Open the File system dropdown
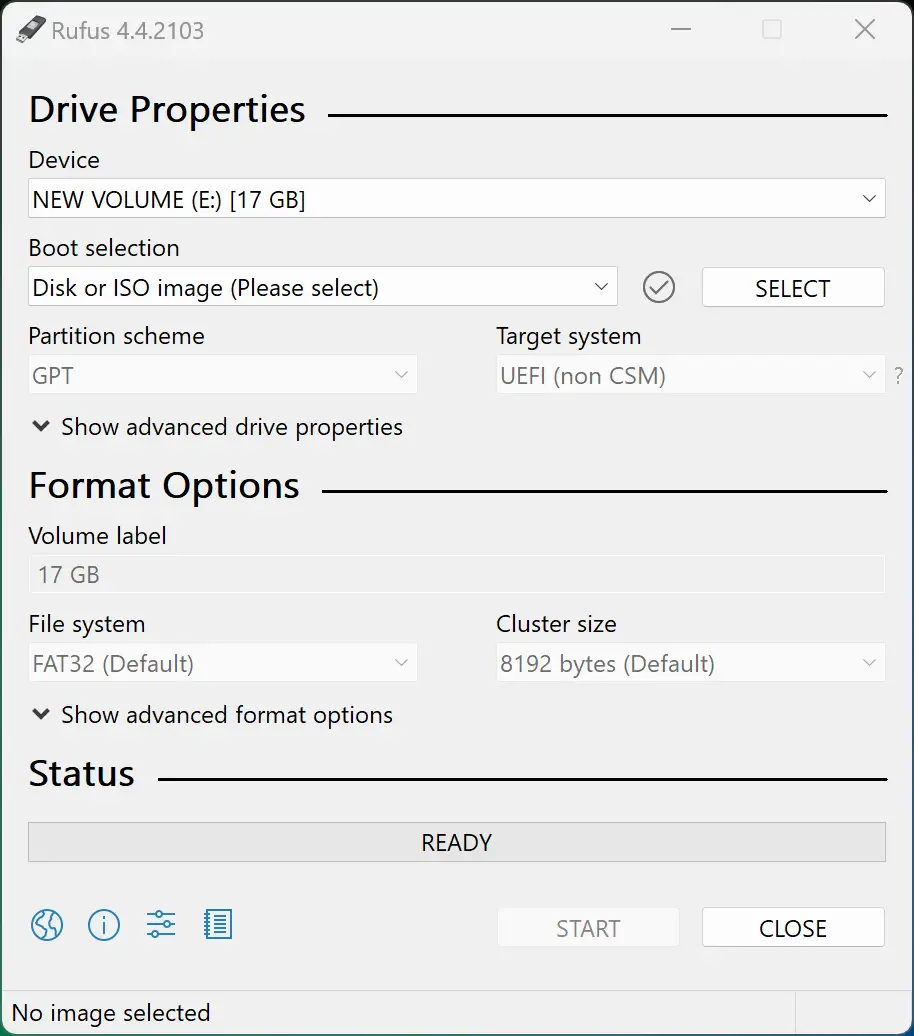Image resolution: width=914 pixels, height=1036 pixels. coord(222,662)
